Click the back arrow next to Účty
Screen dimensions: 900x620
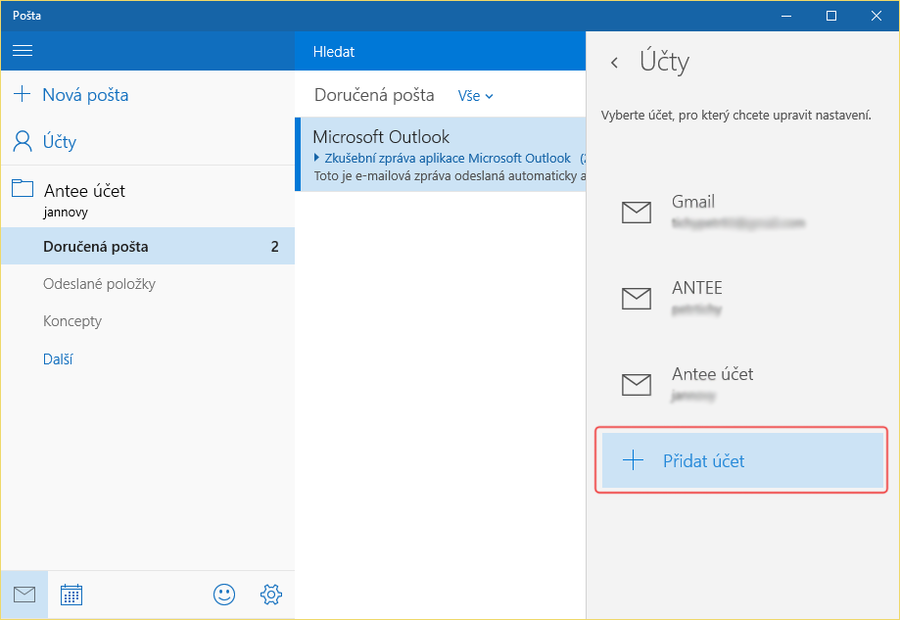click(614, 62)
